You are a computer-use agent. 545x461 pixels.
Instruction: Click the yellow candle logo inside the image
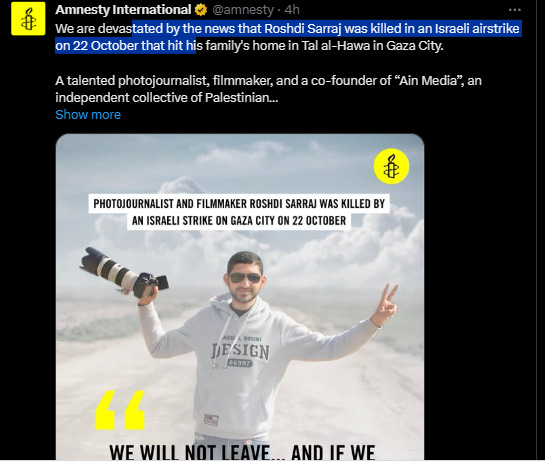click(391, 166)
